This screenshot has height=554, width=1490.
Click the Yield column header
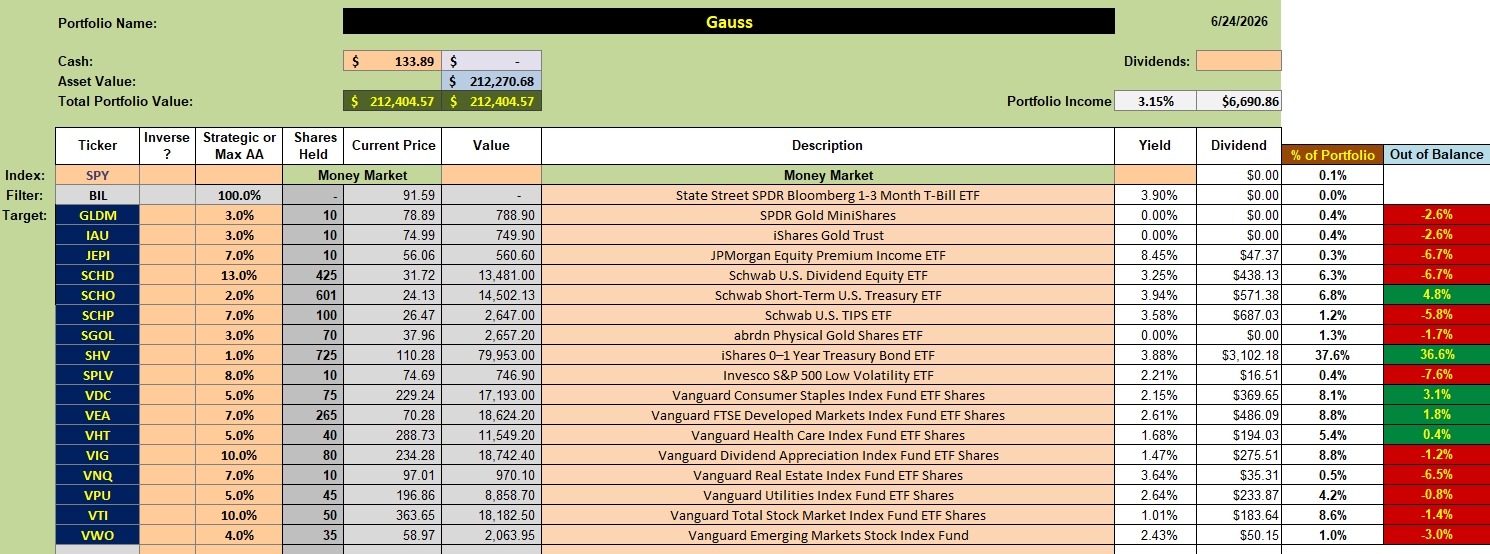(x=1155, y=146)
